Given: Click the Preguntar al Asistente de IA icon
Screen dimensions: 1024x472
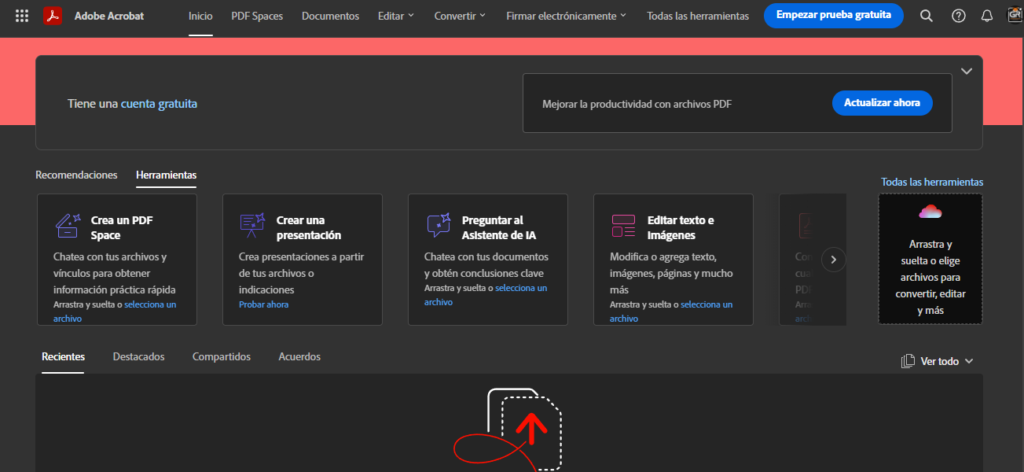Looking at the screenshot, I should pos(438,226).
